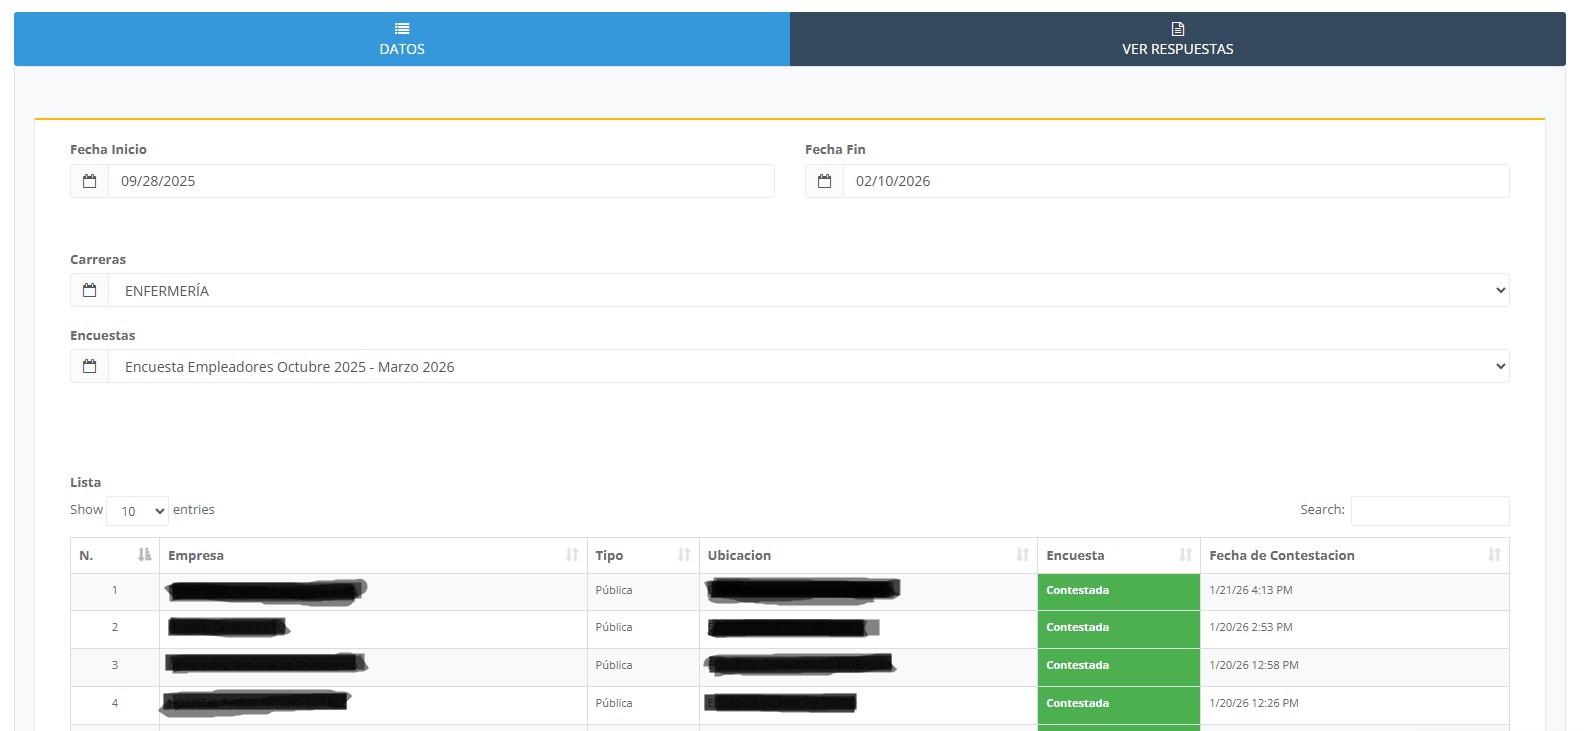Screen dimensions: 1584x731
Task: Edit the Fecha Inicio date field
Action: coord(441,181)
